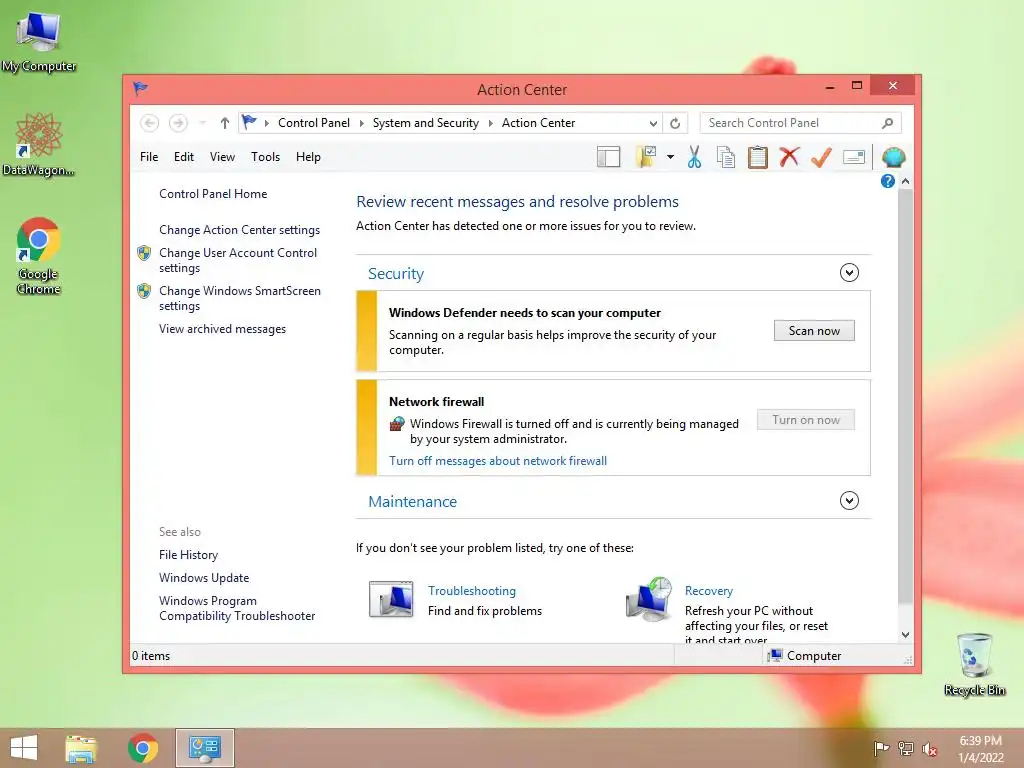Click the Refresh icon beside address bar

click(x=675, y=123)
